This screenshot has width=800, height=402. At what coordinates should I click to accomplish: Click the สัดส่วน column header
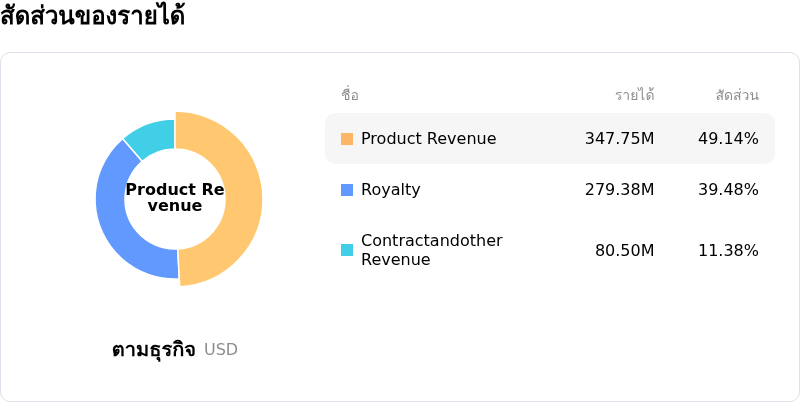tap(737, 95)
